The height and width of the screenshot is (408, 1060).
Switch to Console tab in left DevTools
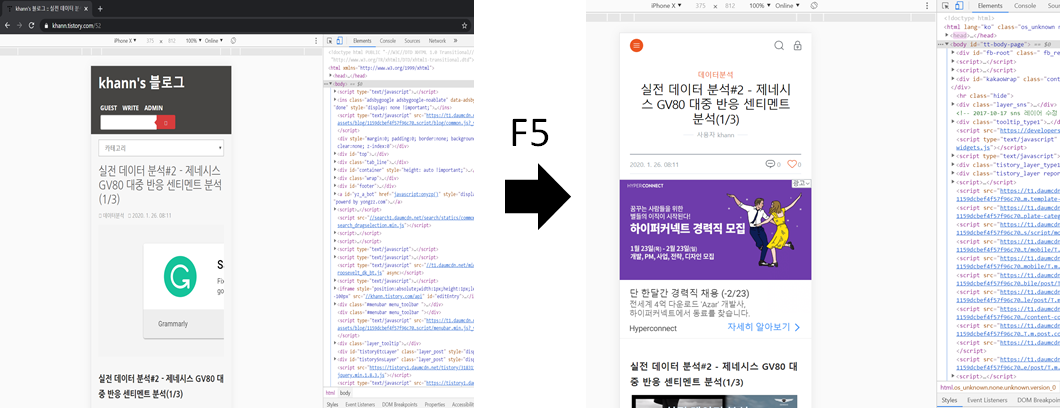387,41
